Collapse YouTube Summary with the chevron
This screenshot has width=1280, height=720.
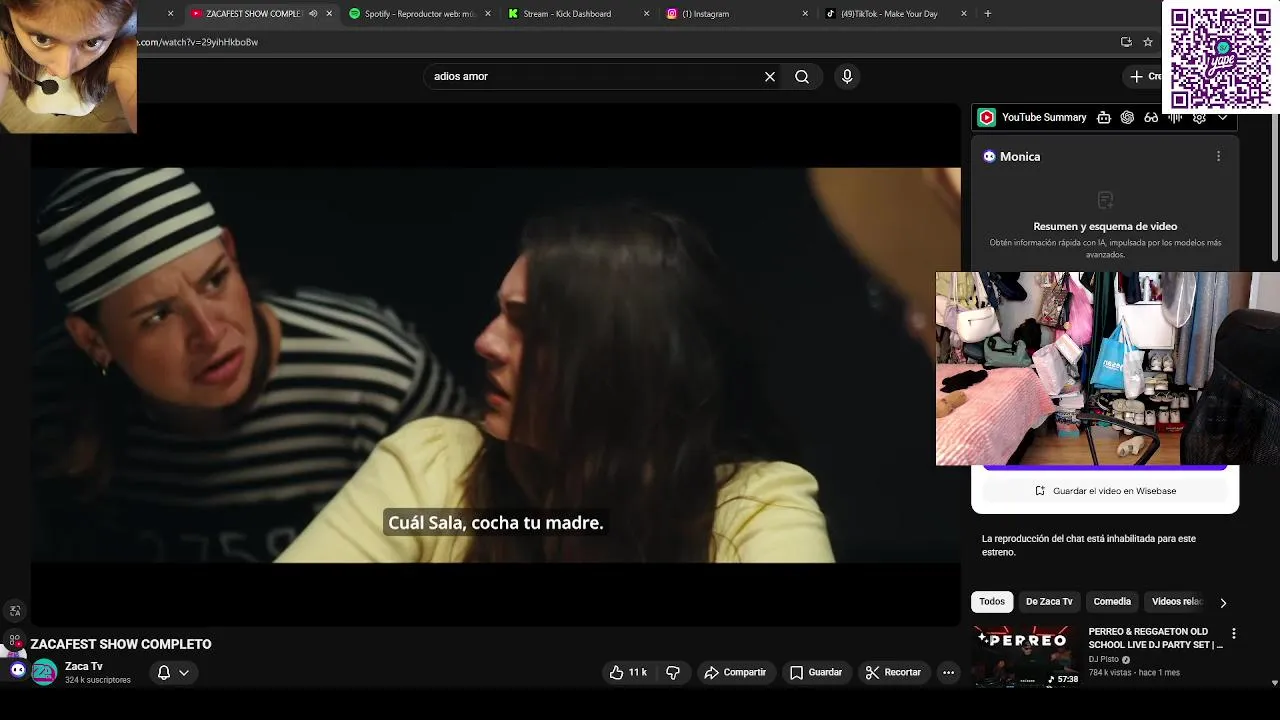click(x=1222, y=117)
